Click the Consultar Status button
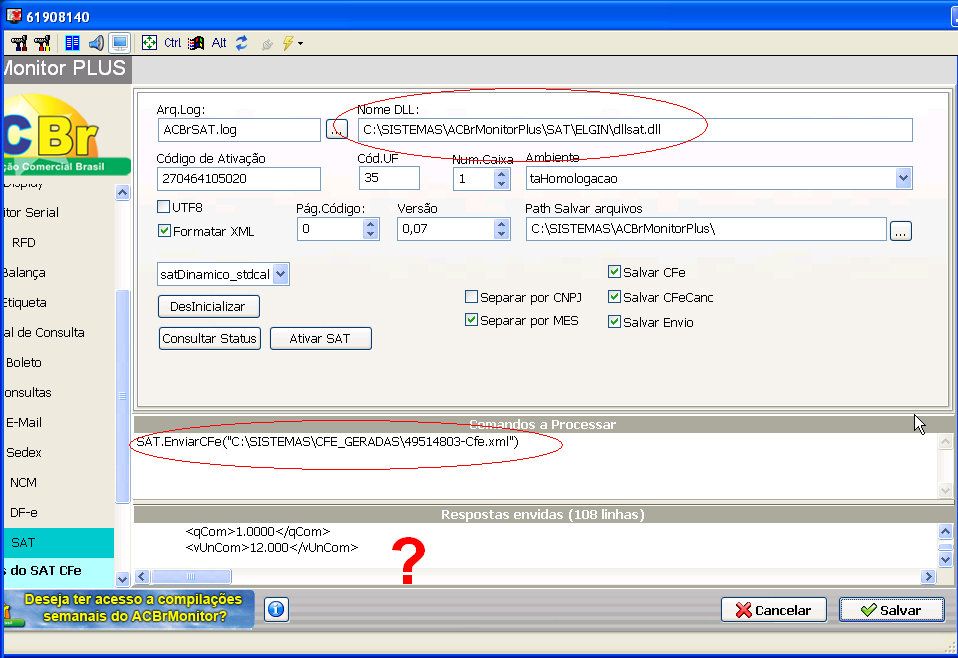The image size is (958, 658). pos(210,338)
